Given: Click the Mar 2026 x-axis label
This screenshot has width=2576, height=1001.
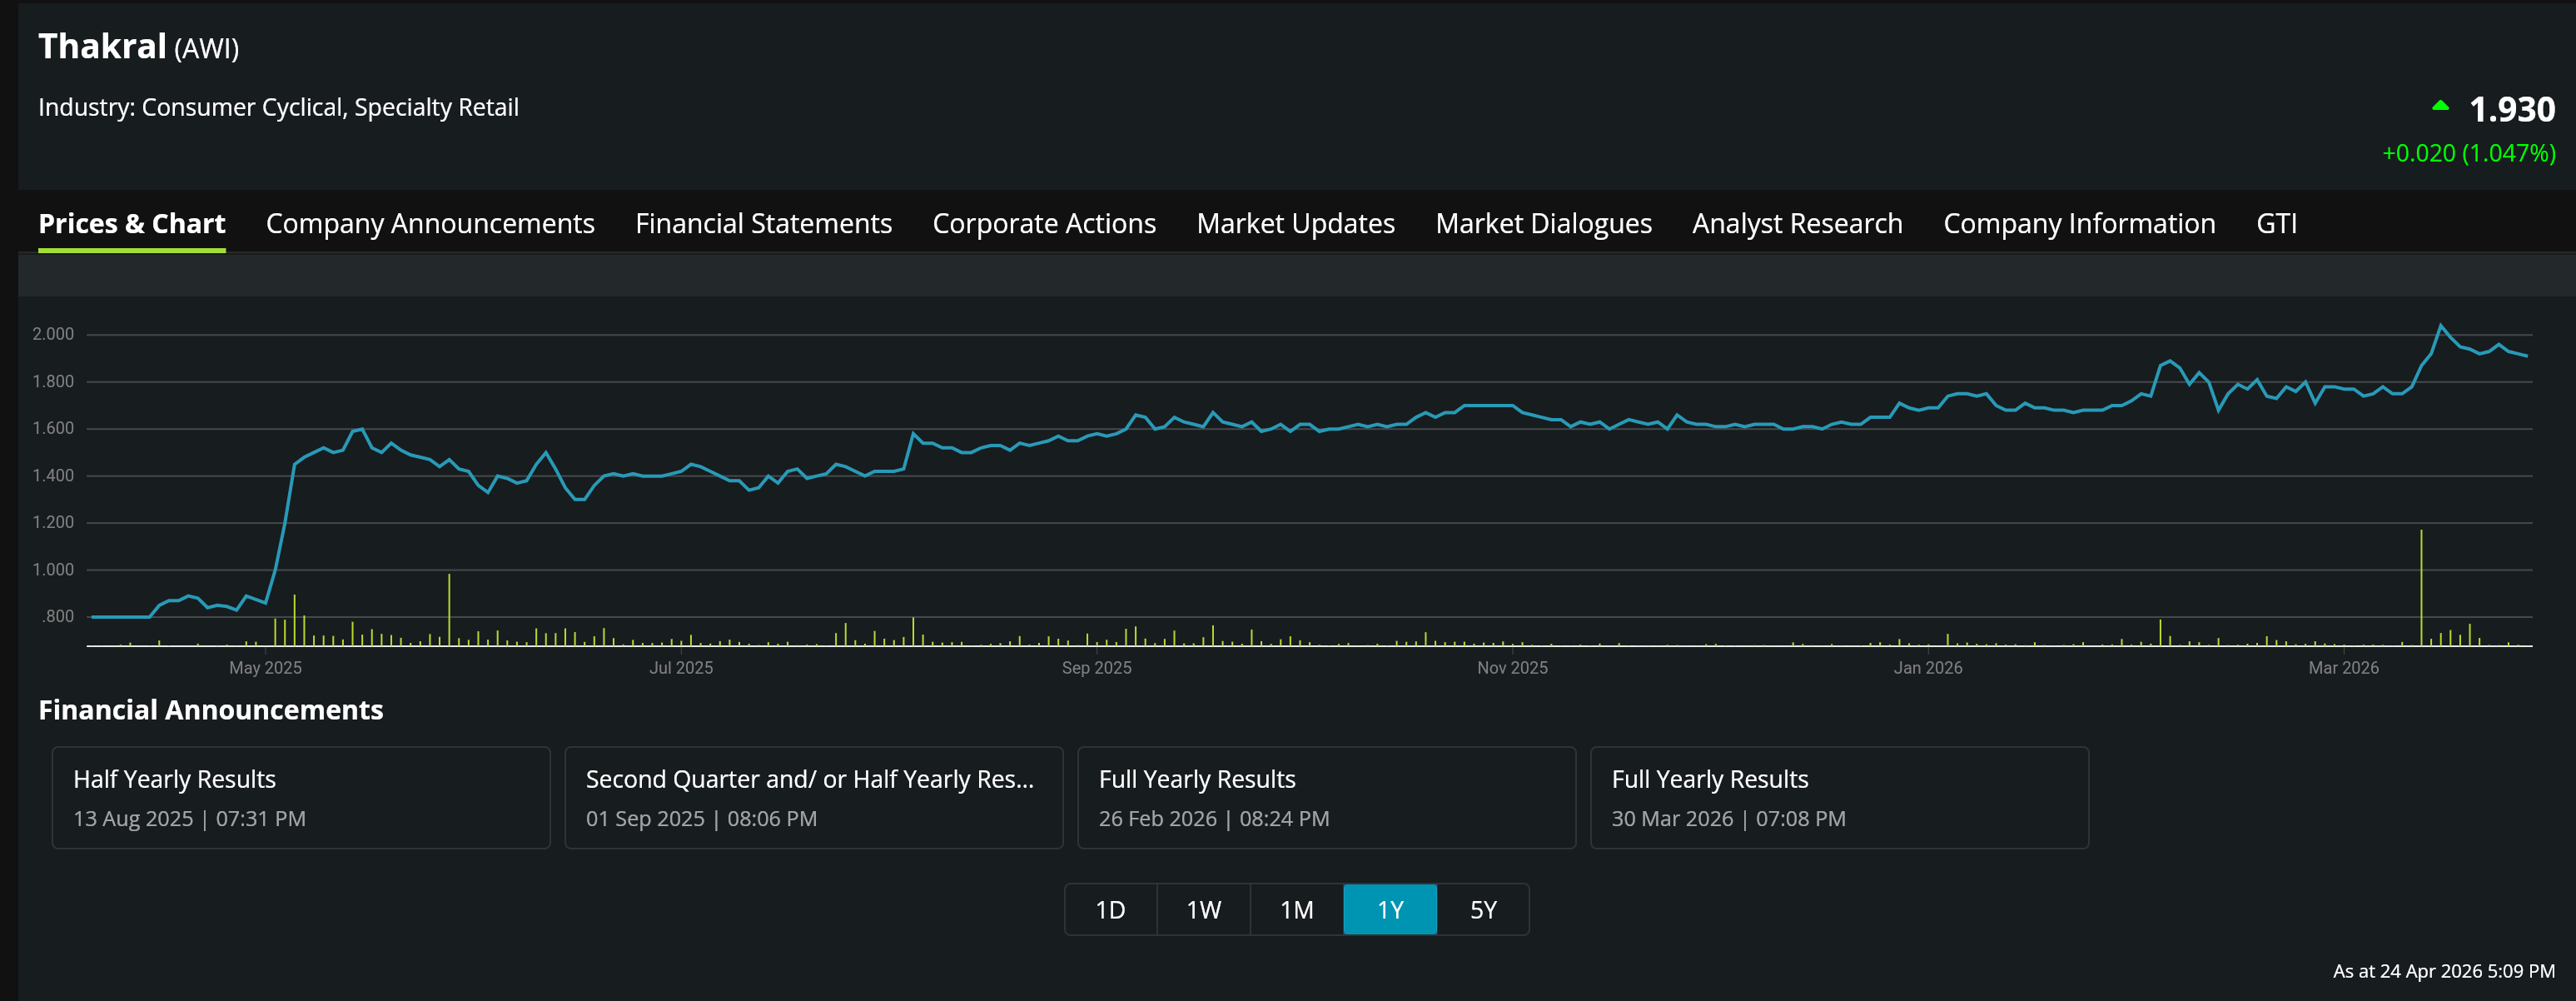Looking at the screenshot, I should pyautogui.click(x=2343, y=667).
